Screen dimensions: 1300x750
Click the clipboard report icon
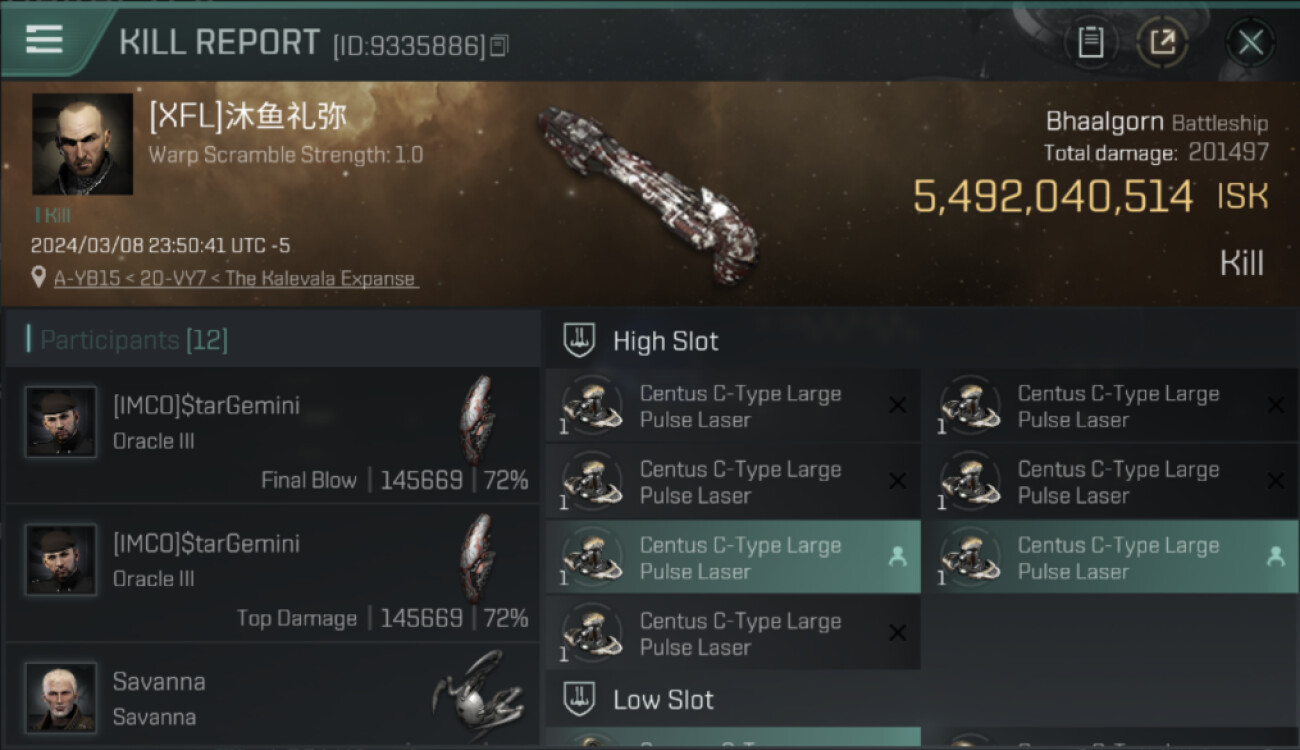pyautogui.click(x=1090, y=43)
